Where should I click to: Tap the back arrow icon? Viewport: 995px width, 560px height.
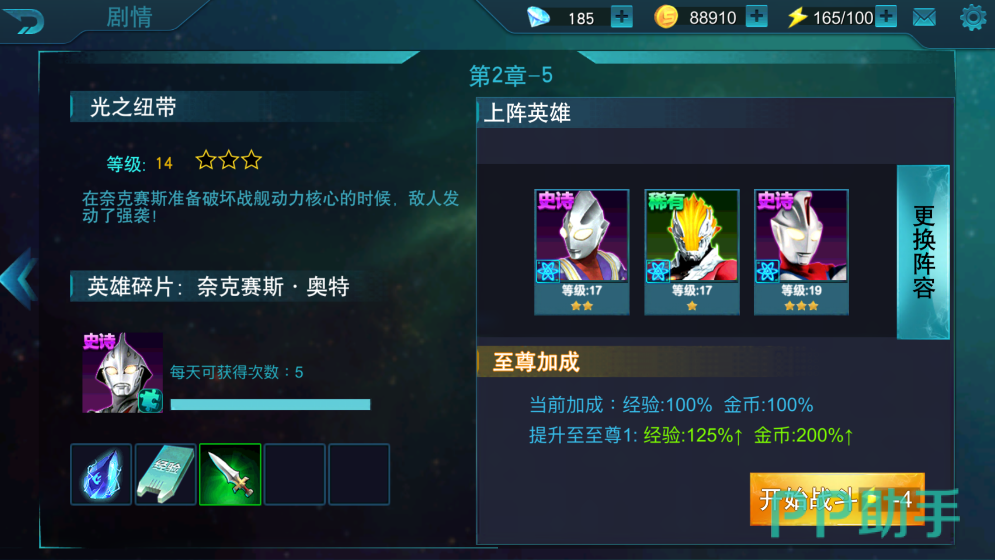[x=23, y=20]
